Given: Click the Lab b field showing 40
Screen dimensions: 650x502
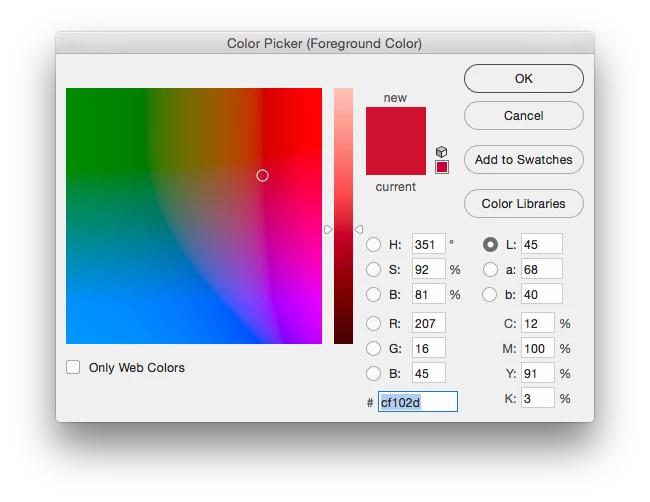Looking at the screenshot, I should pos(542,294).
